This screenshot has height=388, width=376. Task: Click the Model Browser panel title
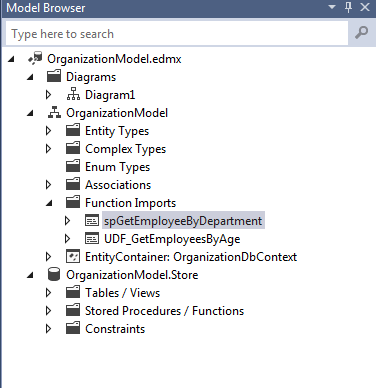pos(46,8)
